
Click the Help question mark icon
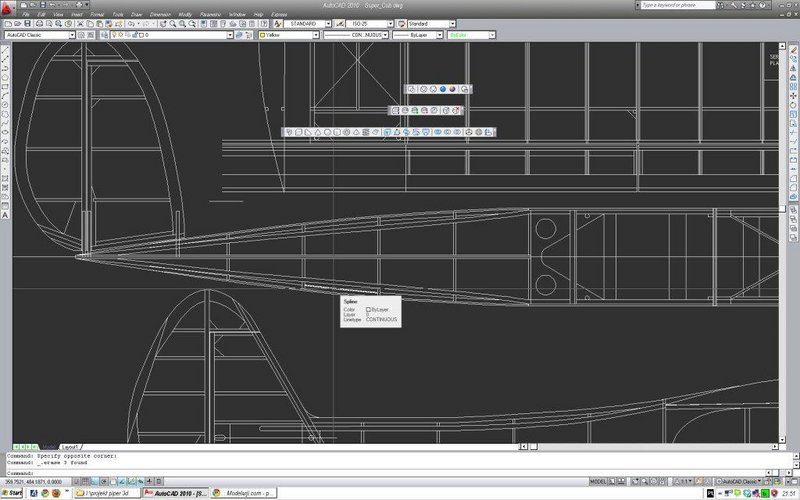[264, 24]
